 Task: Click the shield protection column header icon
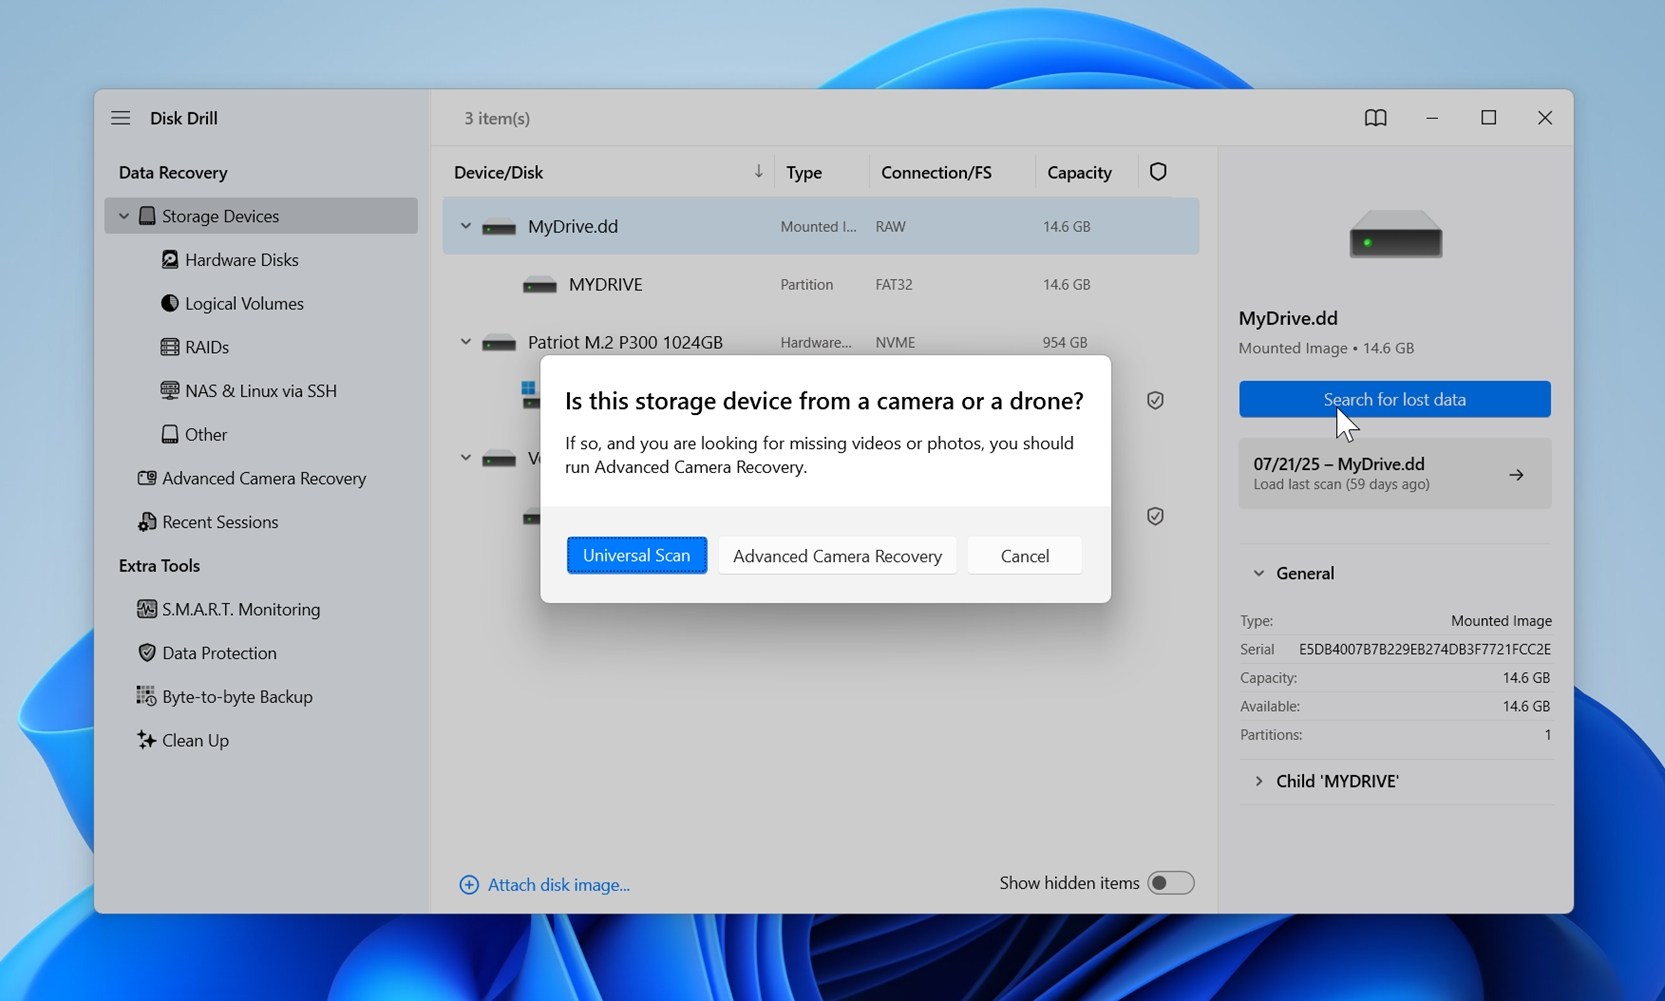click(1158, 172)
